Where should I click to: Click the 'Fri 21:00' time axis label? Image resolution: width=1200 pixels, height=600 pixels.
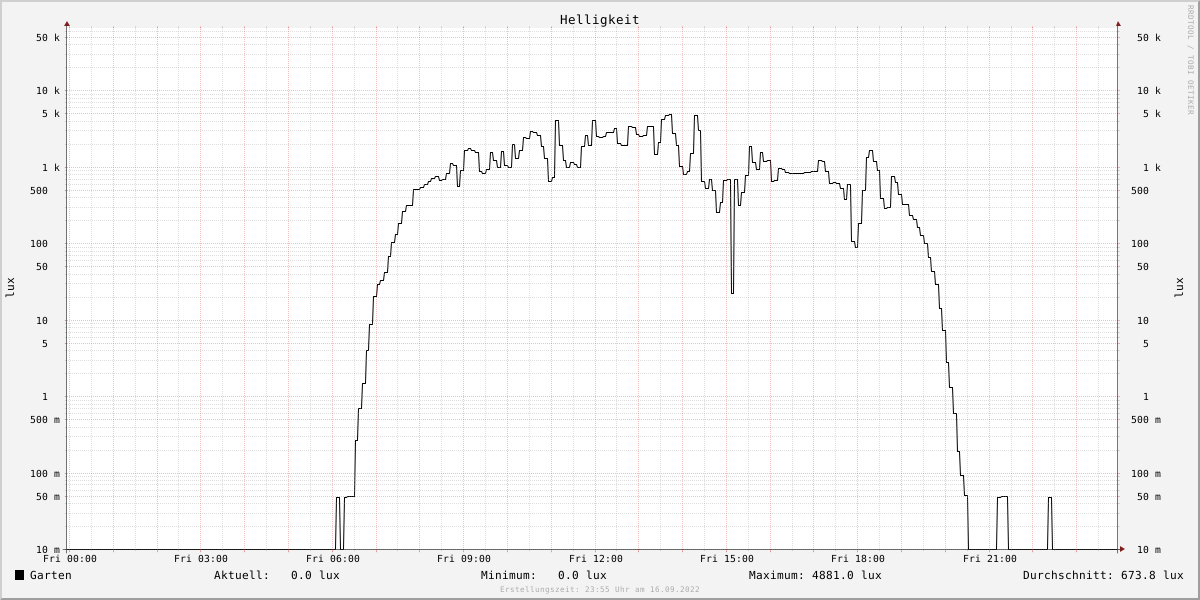click(990, 559)
